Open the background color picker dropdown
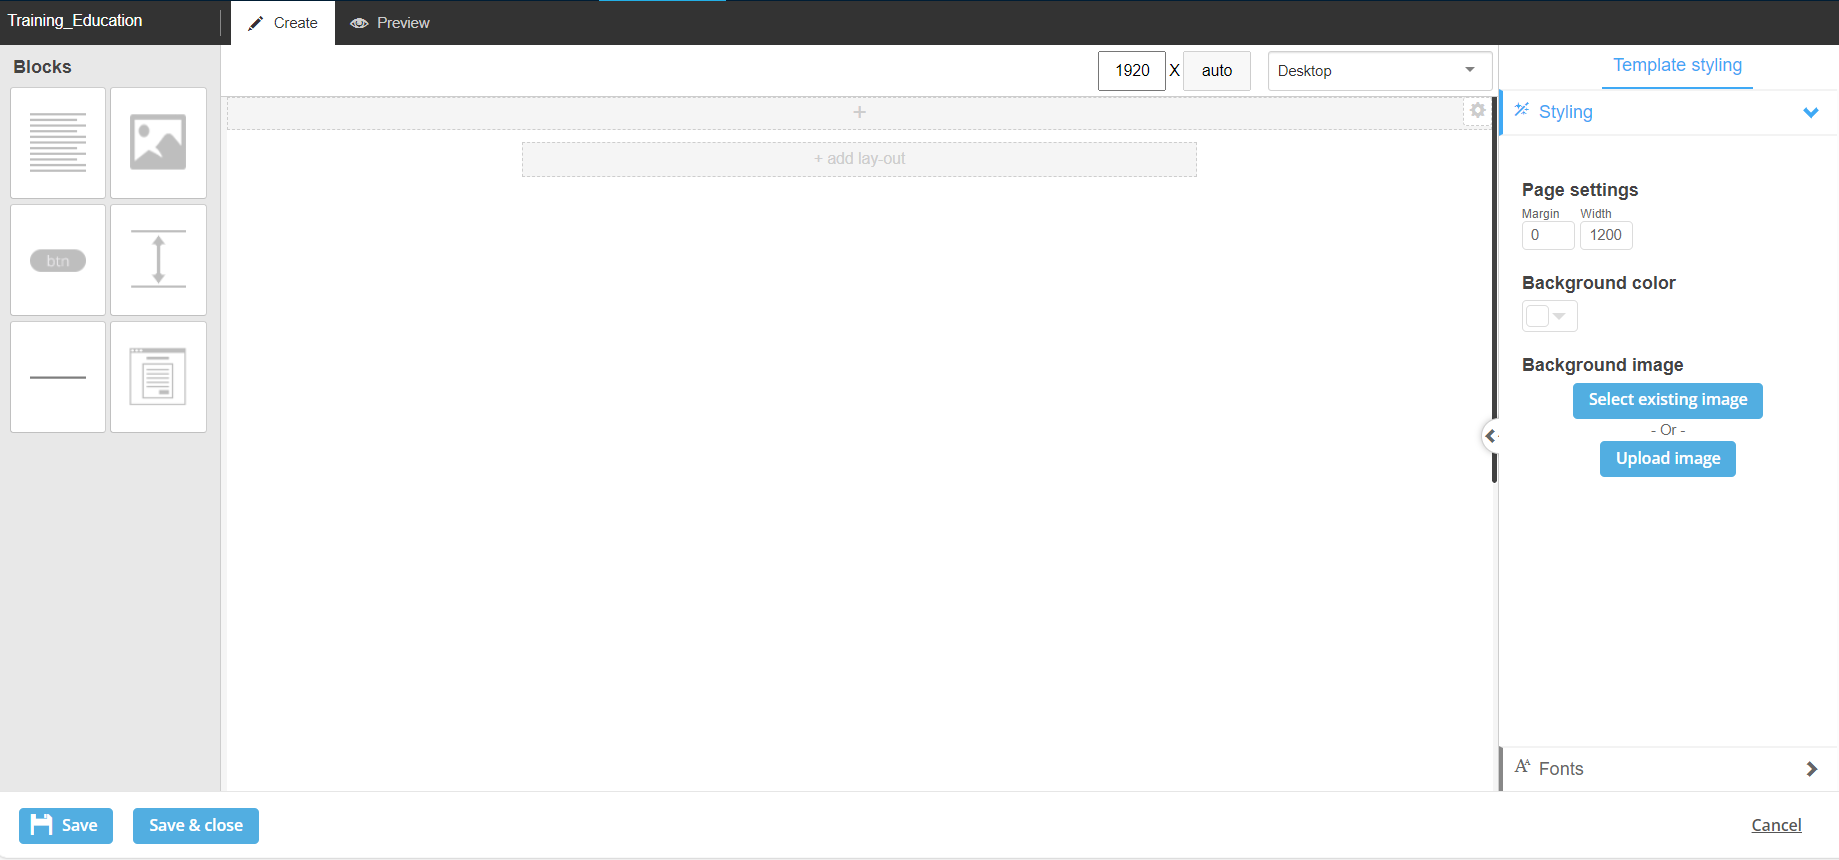The image size is (1839, 860). pyautogui.click(x=1549, y=316)
